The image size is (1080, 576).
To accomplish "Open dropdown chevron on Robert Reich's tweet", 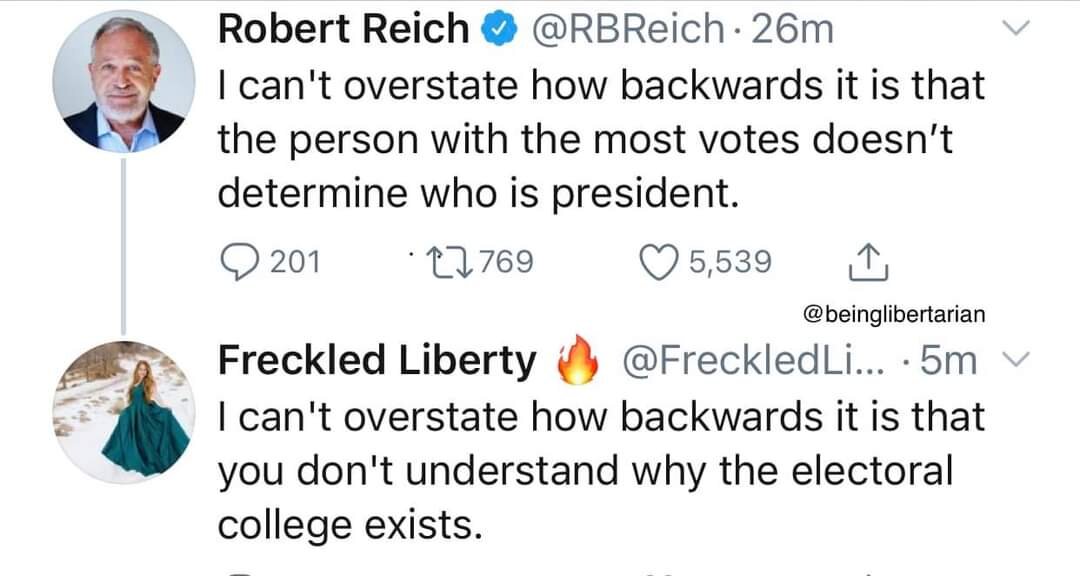I will [1014, 30].
